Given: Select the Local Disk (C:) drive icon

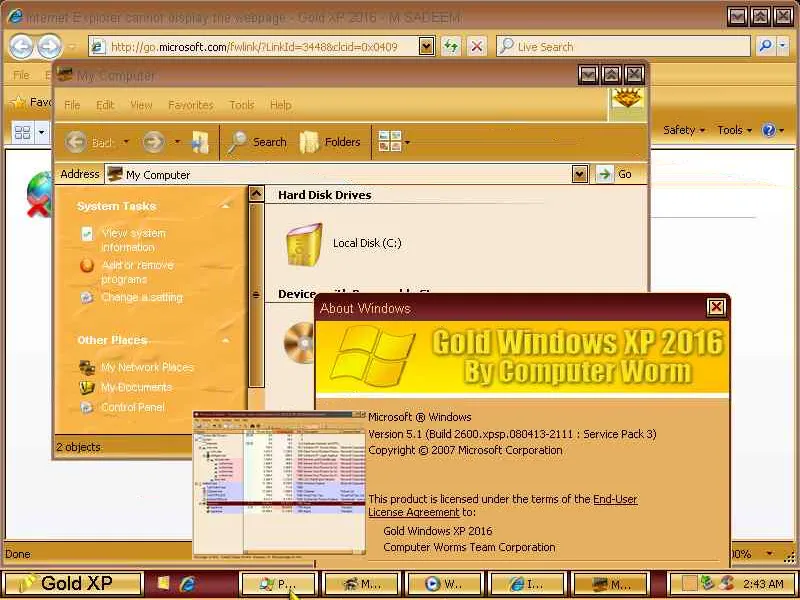Looking at the screenshot, I should (x=304, y=244).
